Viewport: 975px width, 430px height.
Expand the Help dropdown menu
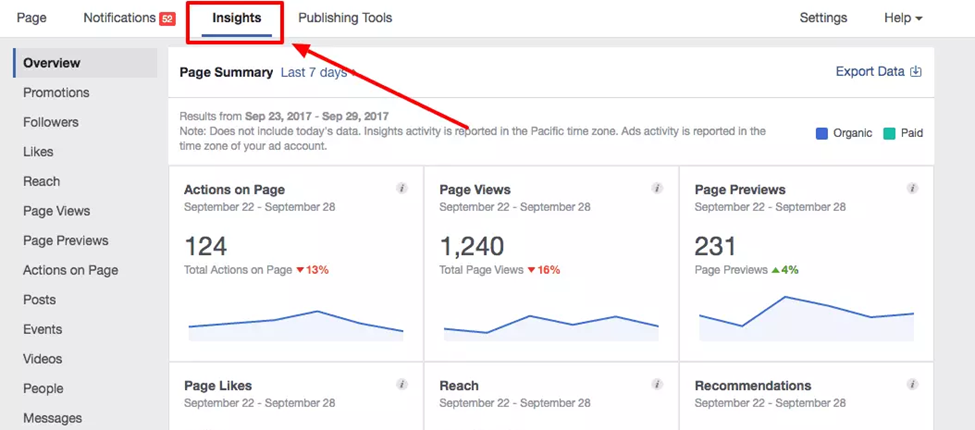tap(903, 18)
